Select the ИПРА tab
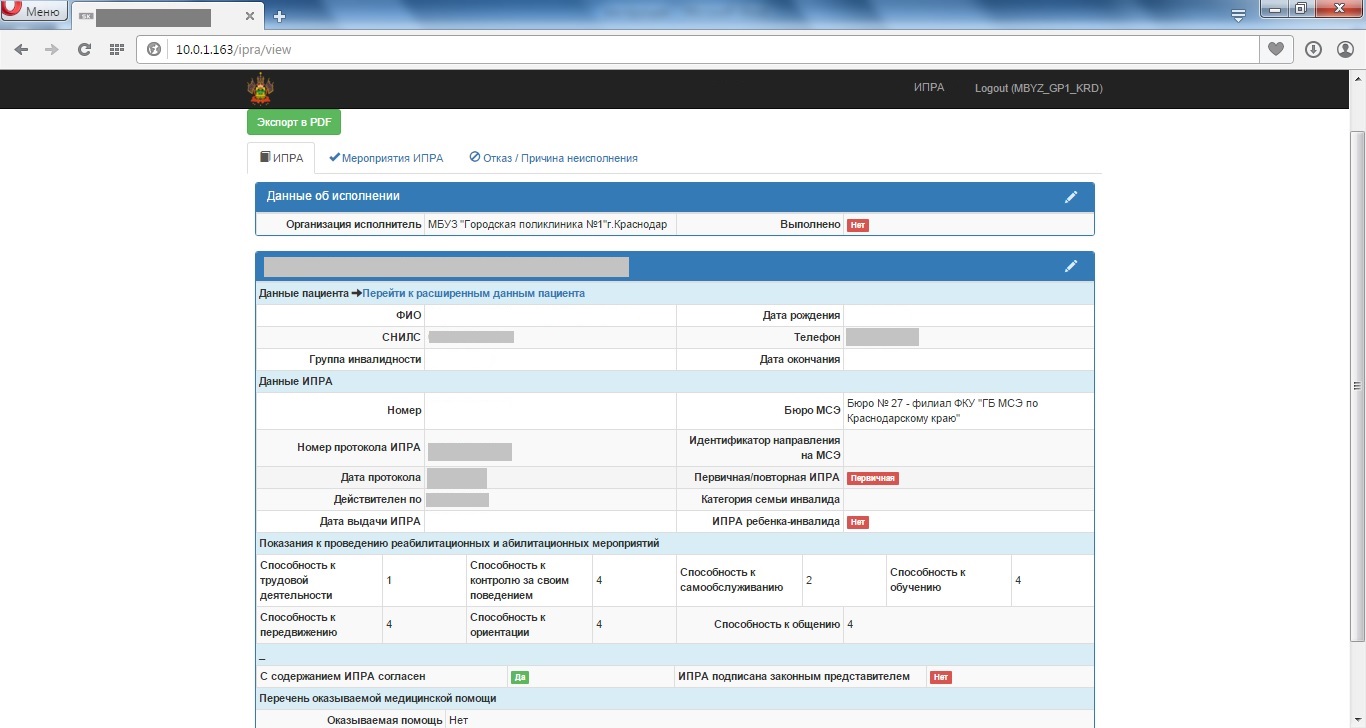This screenshot has width=1366, height=728. click(x=281, y=158)
